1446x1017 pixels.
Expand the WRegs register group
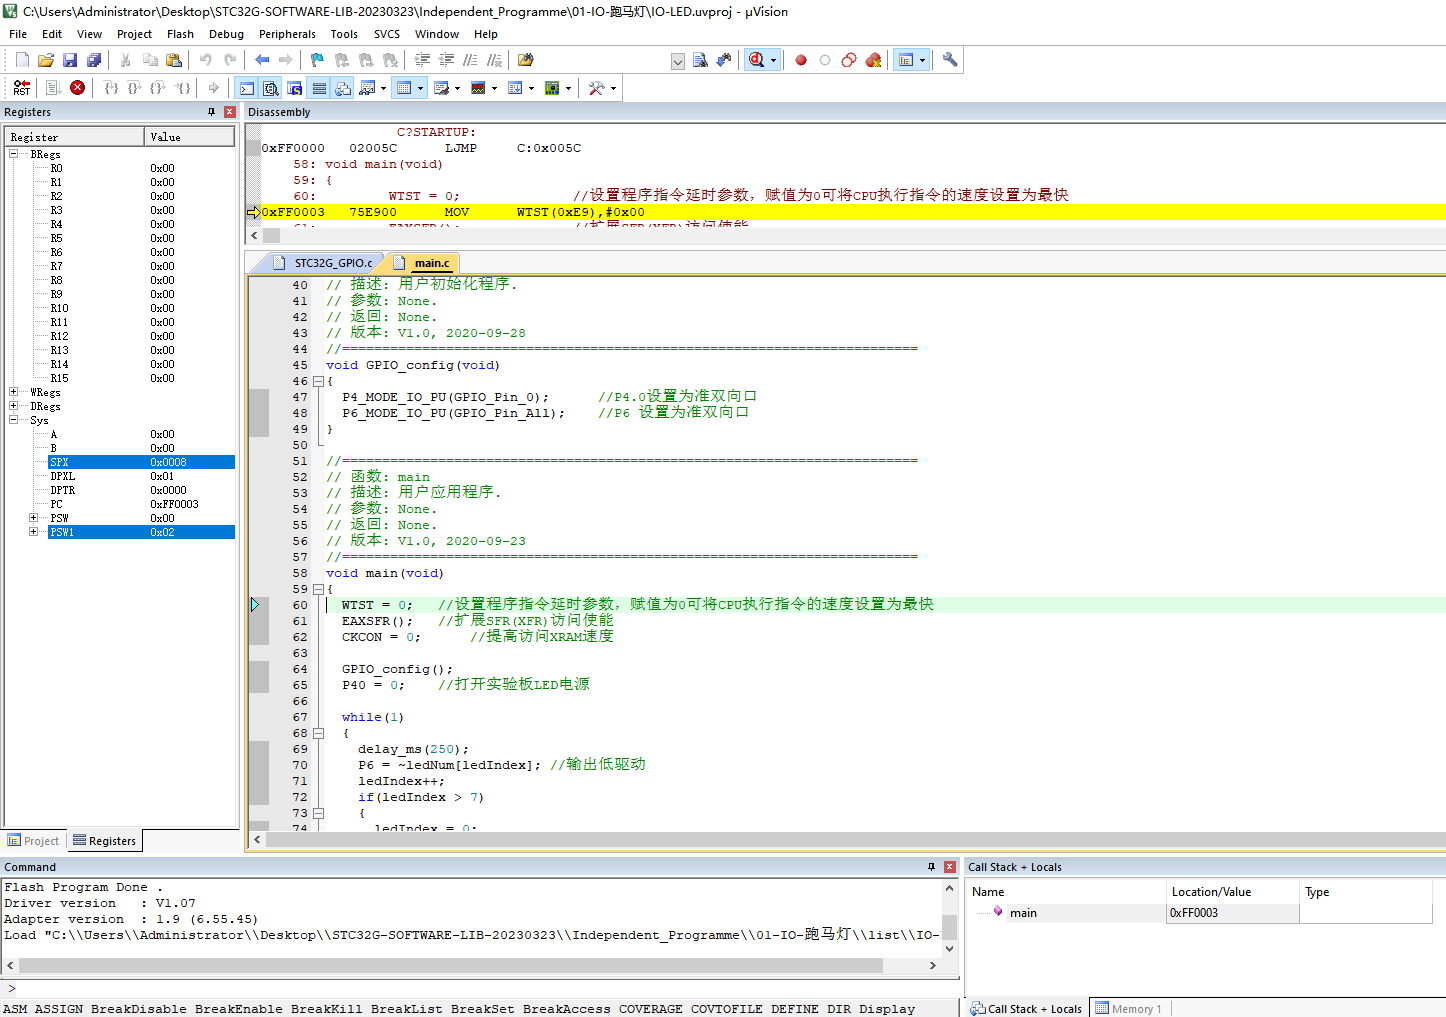(13, 392)
